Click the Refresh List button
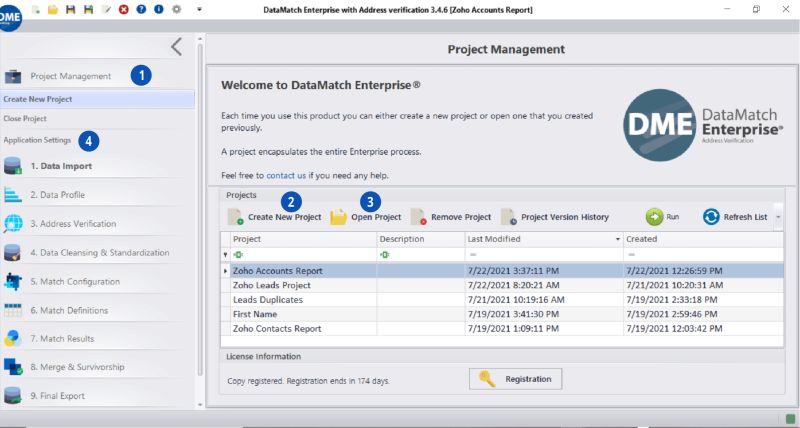 [735, 217]
